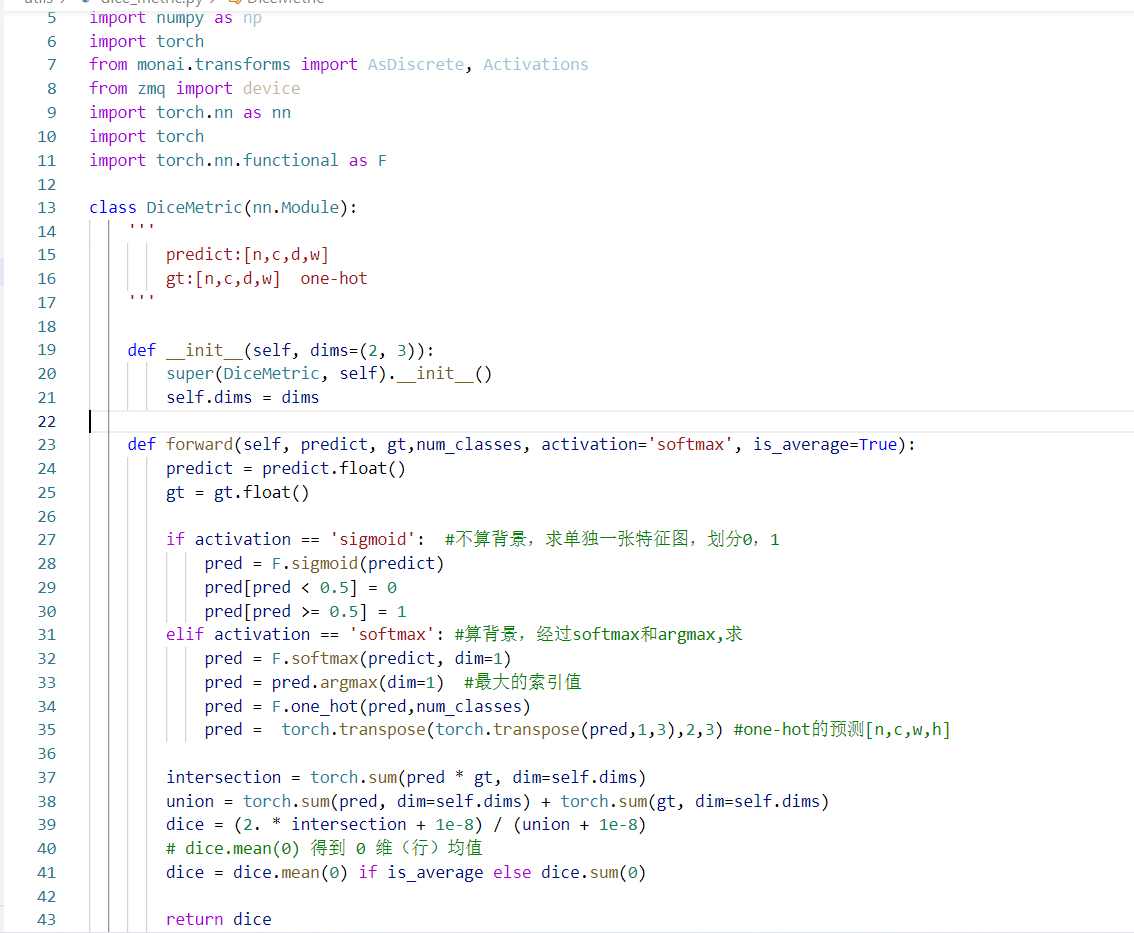
Task: Click the Chinese comment on line 27
Action: pos(612,539)
